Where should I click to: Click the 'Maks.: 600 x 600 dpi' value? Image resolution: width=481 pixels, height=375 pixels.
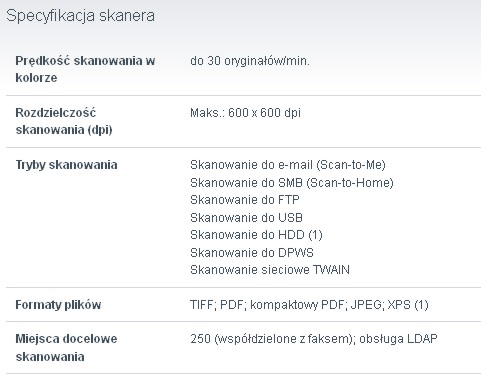tap(245, 113)
